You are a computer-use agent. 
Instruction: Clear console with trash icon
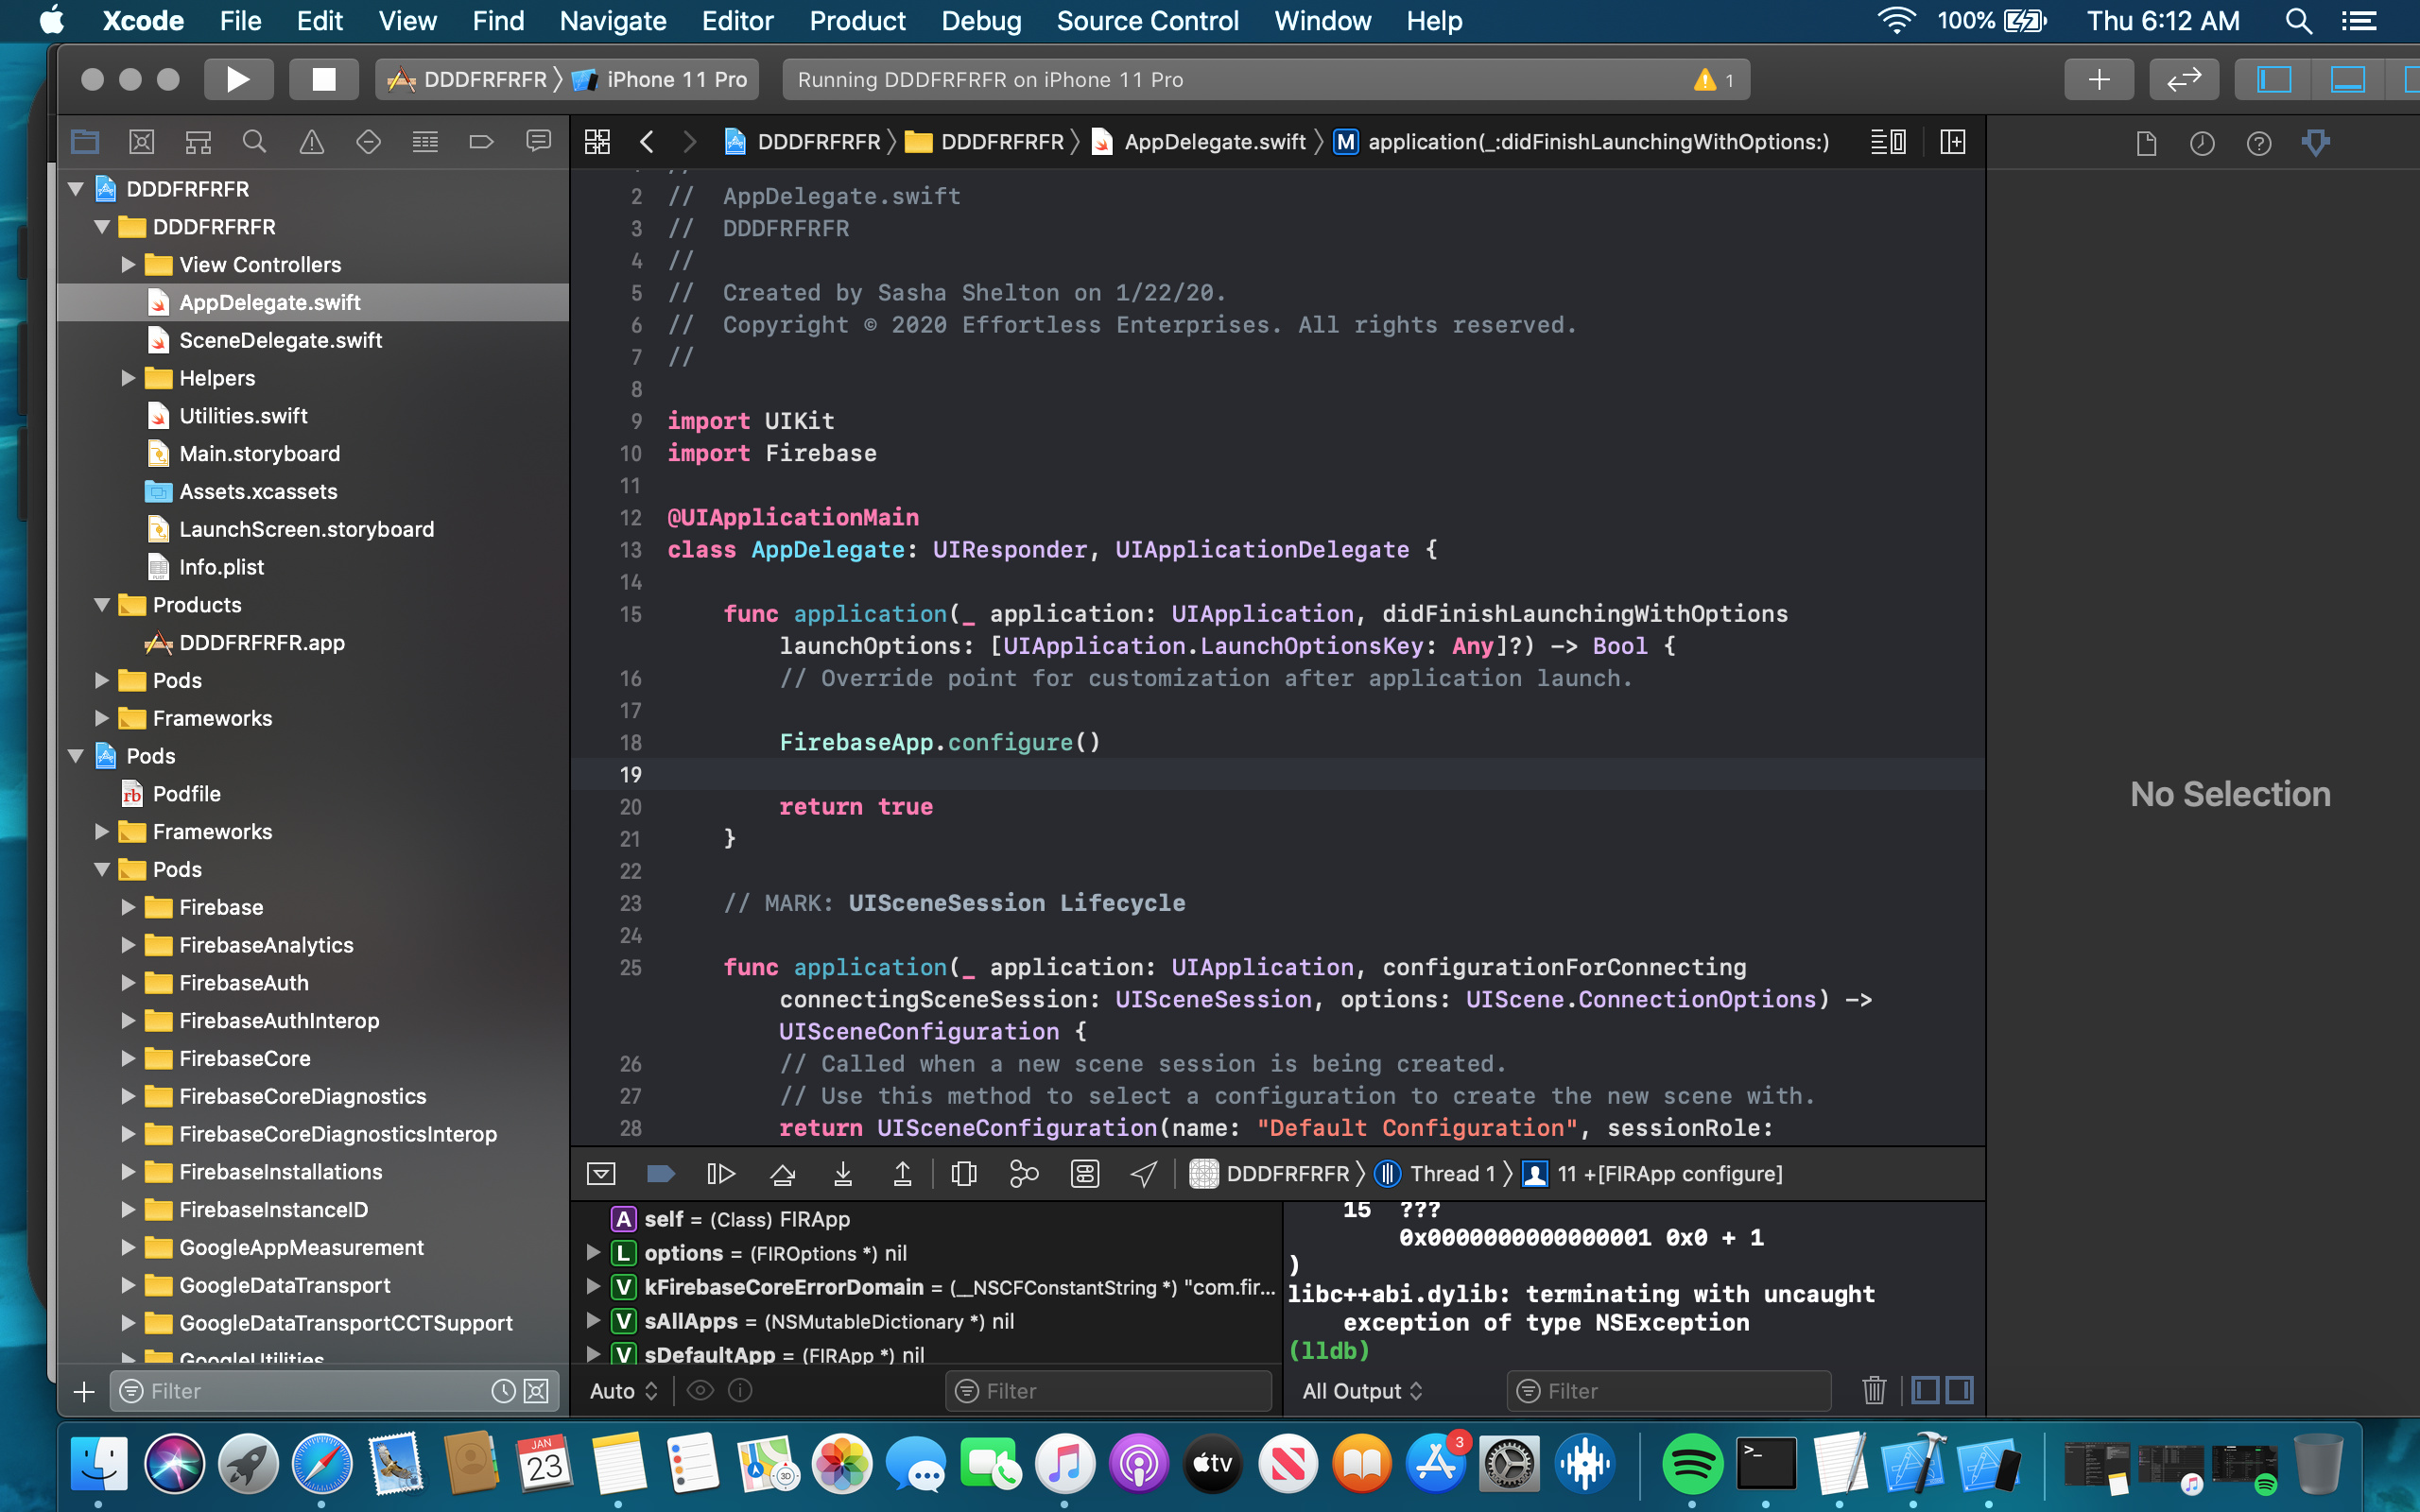1874,1390
